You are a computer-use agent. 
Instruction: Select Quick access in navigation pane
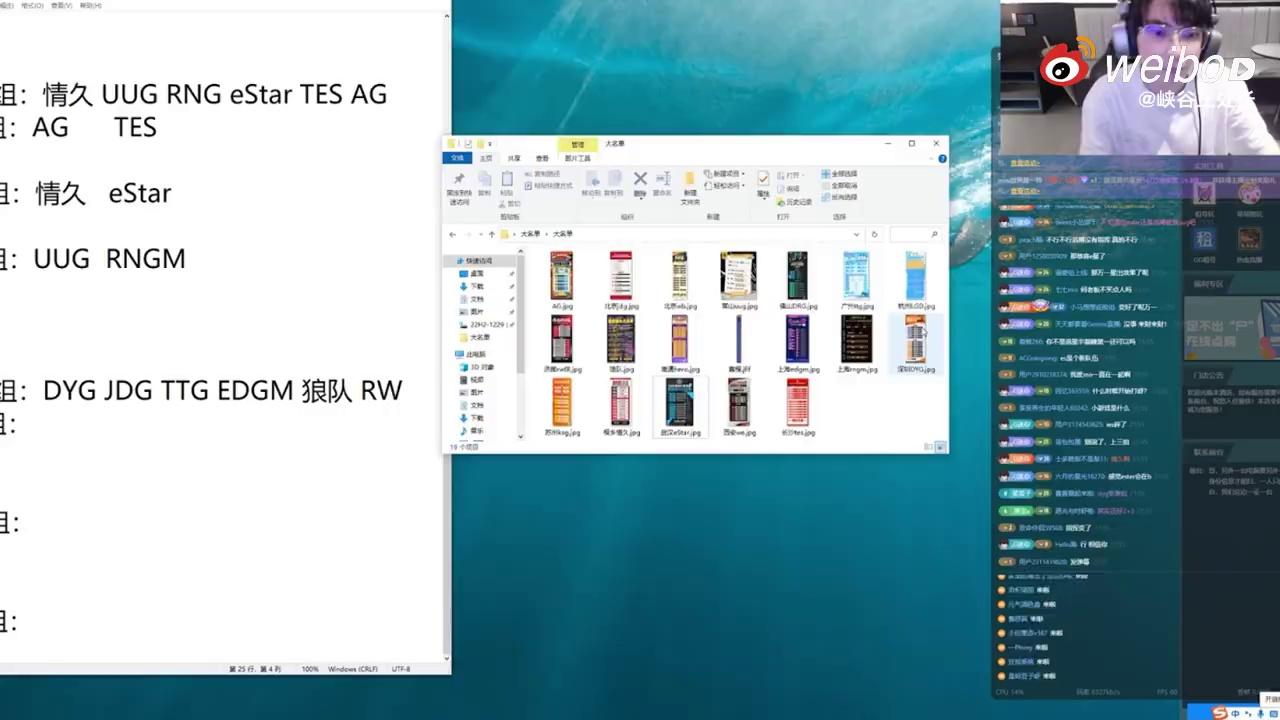[477, 261]
